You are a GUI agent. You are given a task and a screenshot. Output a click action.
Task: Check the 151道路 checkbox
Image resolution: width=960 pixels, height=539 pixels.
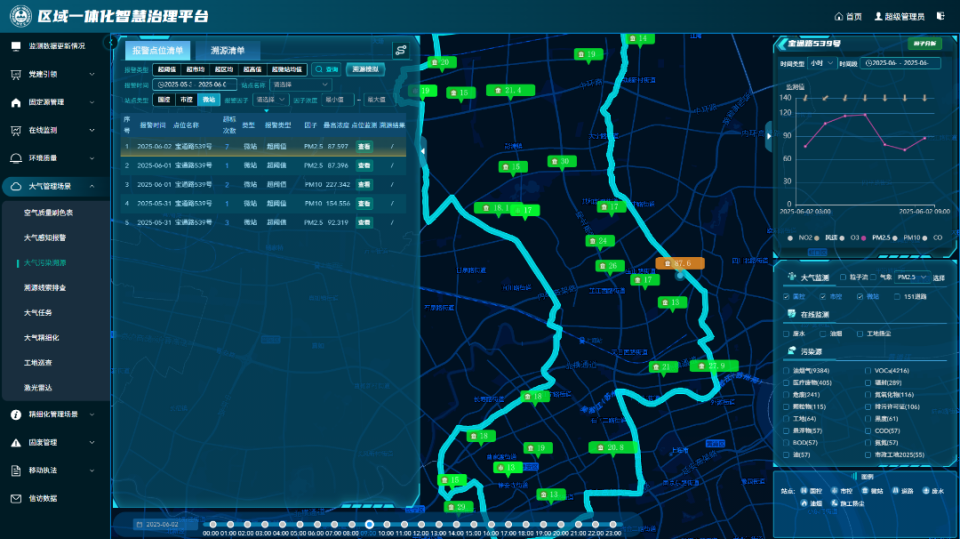(897, 296)
